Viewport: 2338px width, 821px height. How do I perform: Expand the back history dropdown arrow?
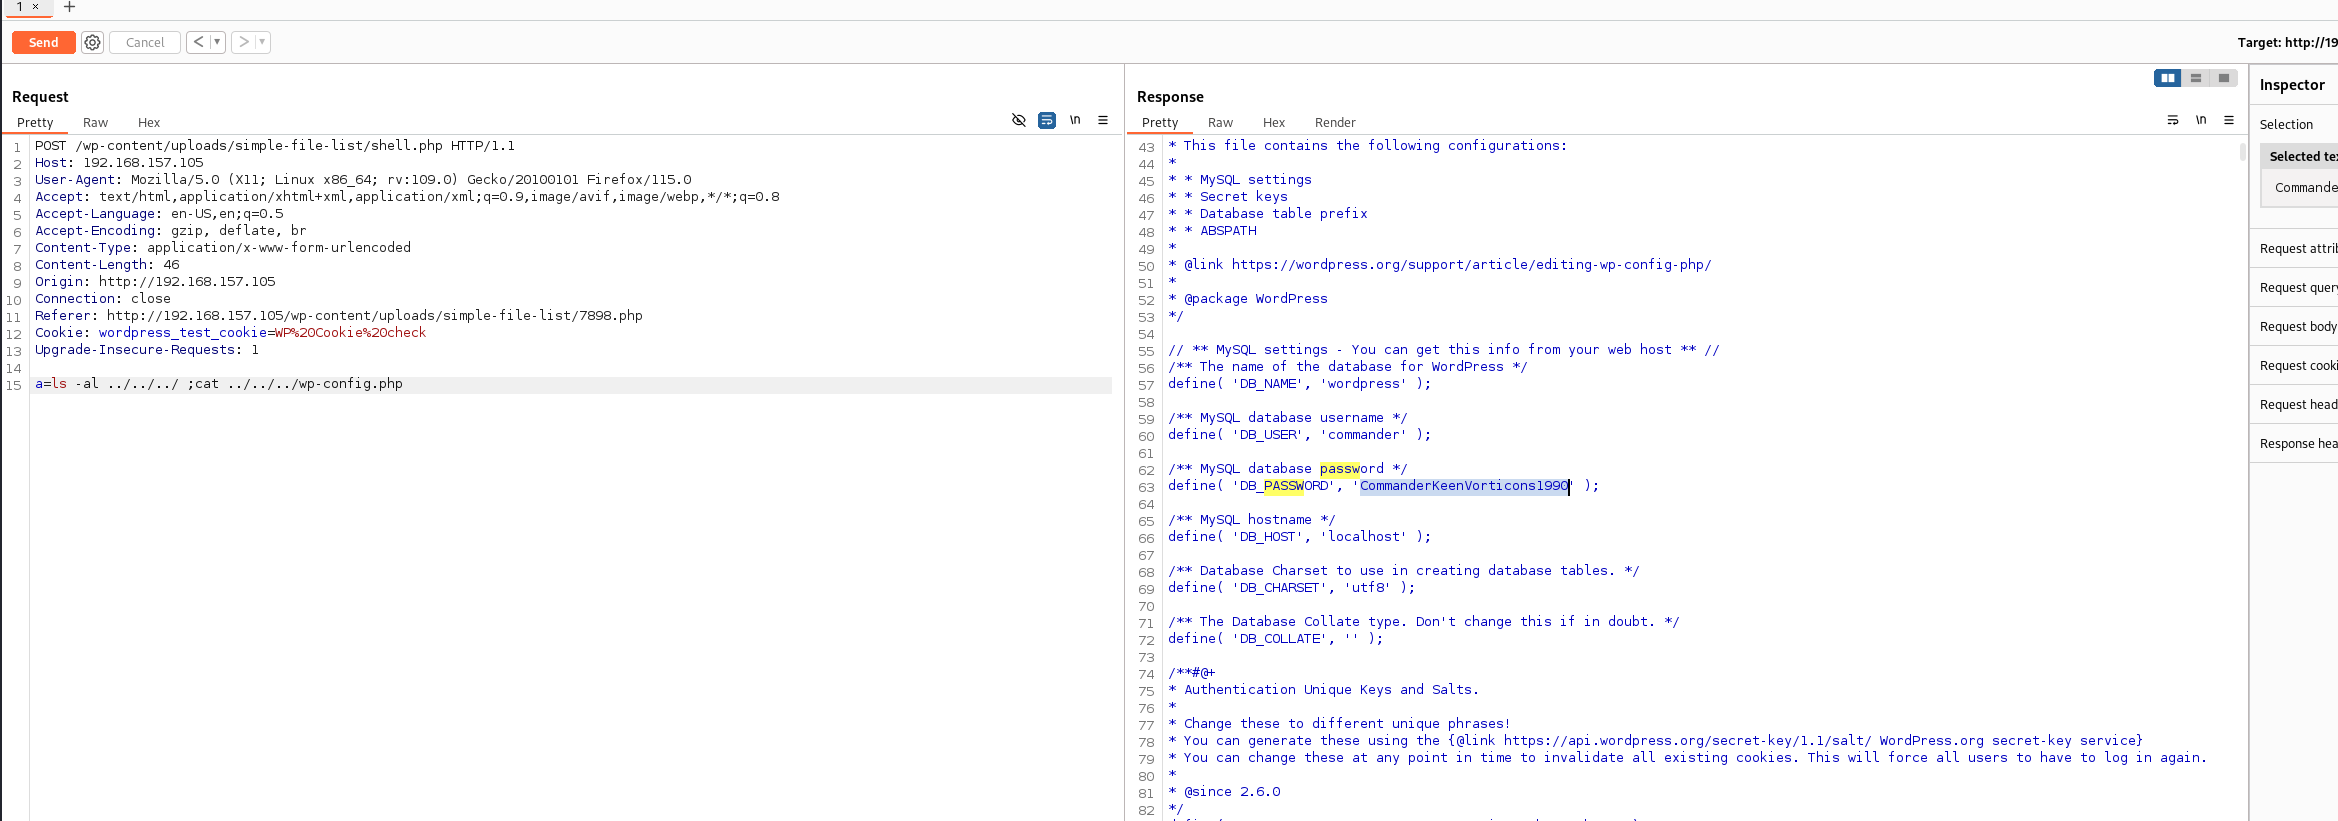pos(217,42)
